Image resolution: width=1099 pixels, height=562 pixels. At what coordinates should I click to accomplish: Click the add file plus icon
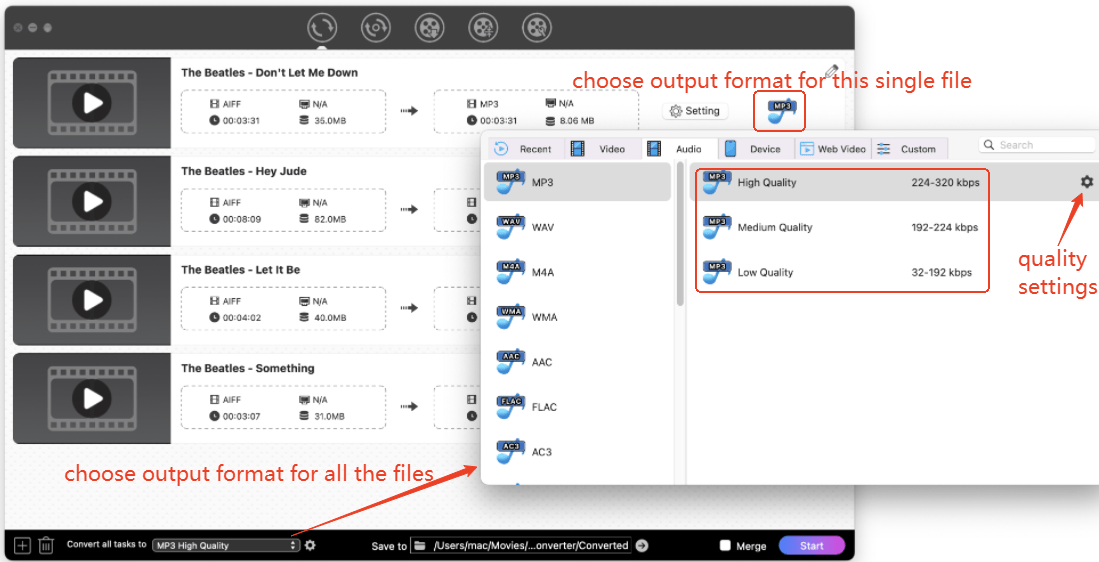pyautogui.click(x=22, y=545)
